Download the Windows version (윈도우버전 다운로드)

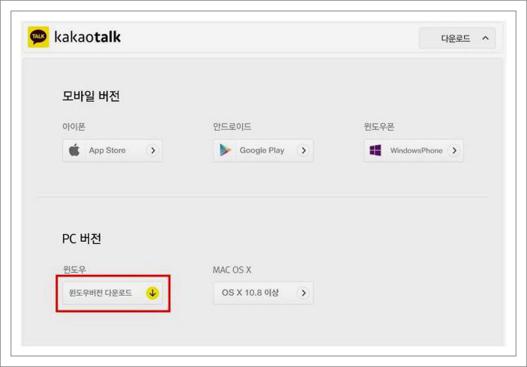tap(112, 293)
